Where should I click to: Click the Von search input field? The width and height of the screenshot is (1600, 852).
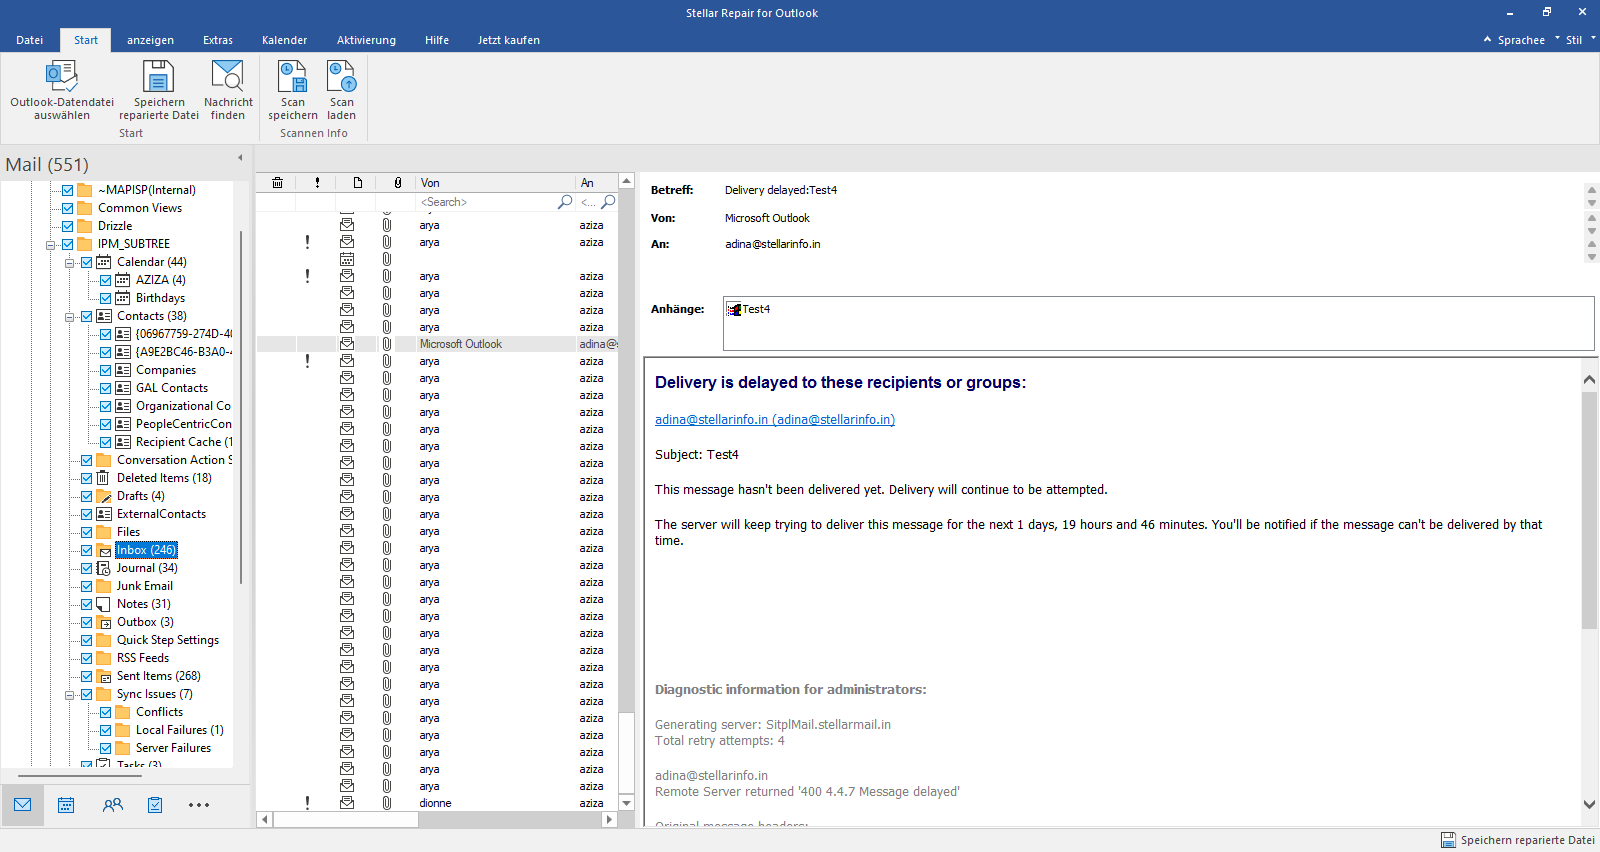point(486,202)
